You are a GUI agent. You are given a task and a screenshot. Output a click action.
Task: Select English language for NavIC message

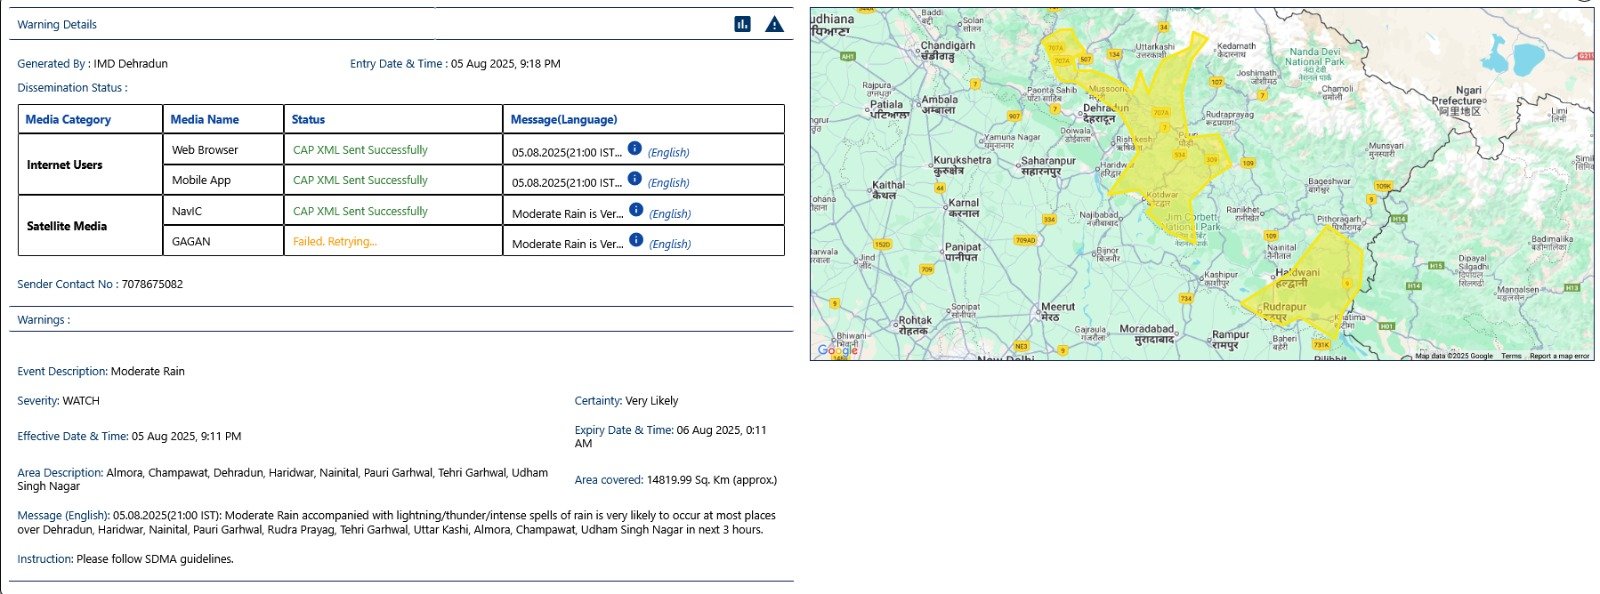(x=670, y=214)
